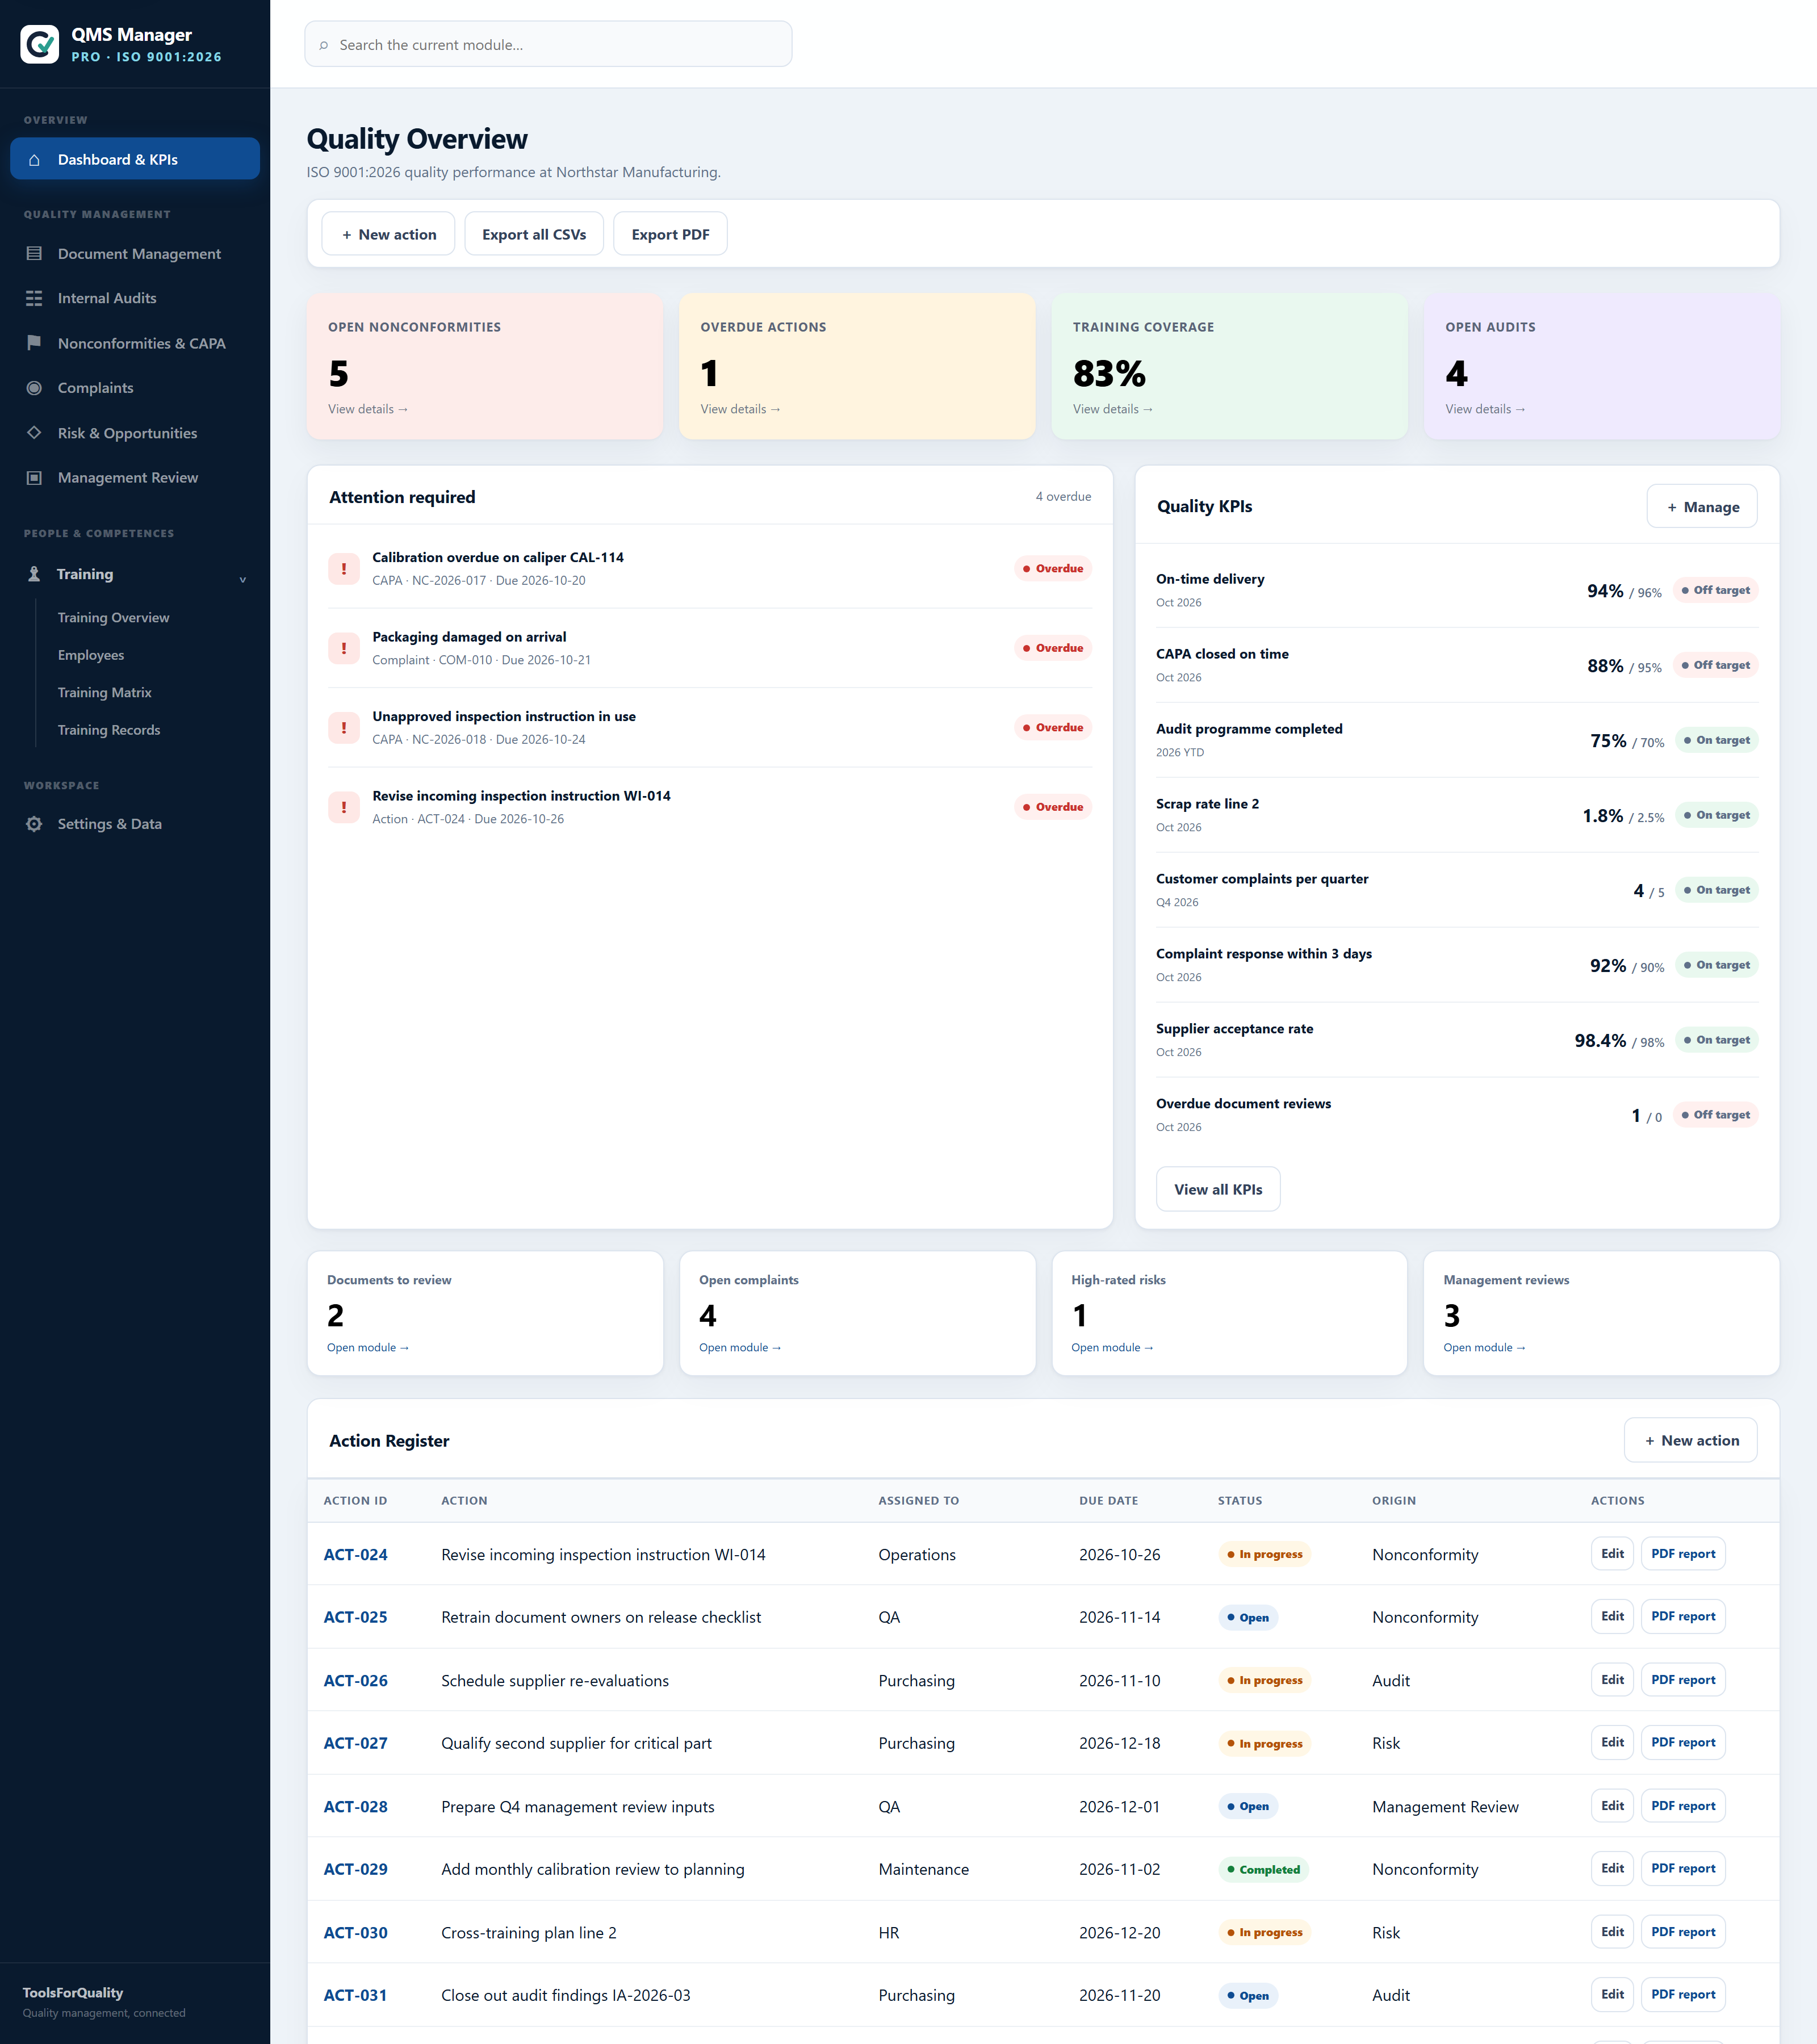Click the Training person icon
Screen dimensions: 1817x2044
(x=34, y=574)
